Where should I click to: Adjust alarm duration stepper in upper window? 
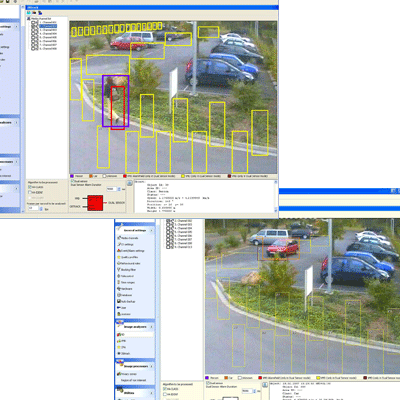tap(119, 189)
